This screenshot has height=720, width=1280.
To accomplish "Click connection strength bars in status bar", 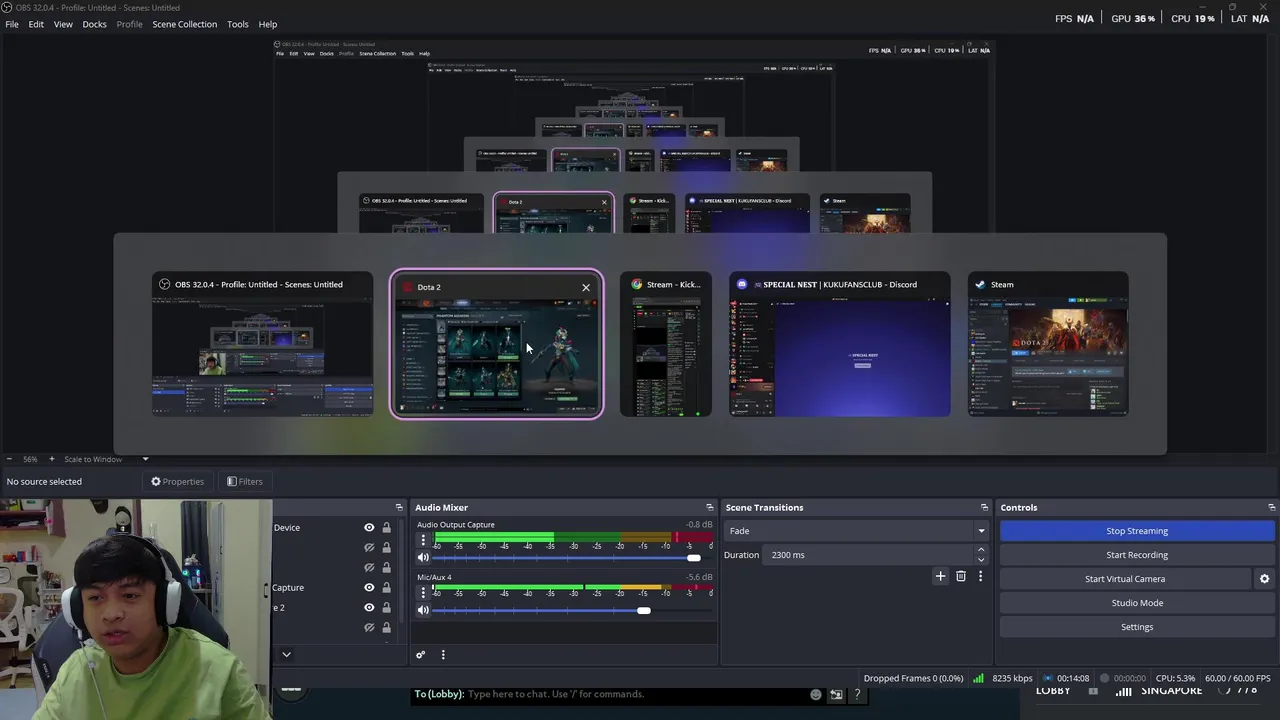I will coord(978,678).
